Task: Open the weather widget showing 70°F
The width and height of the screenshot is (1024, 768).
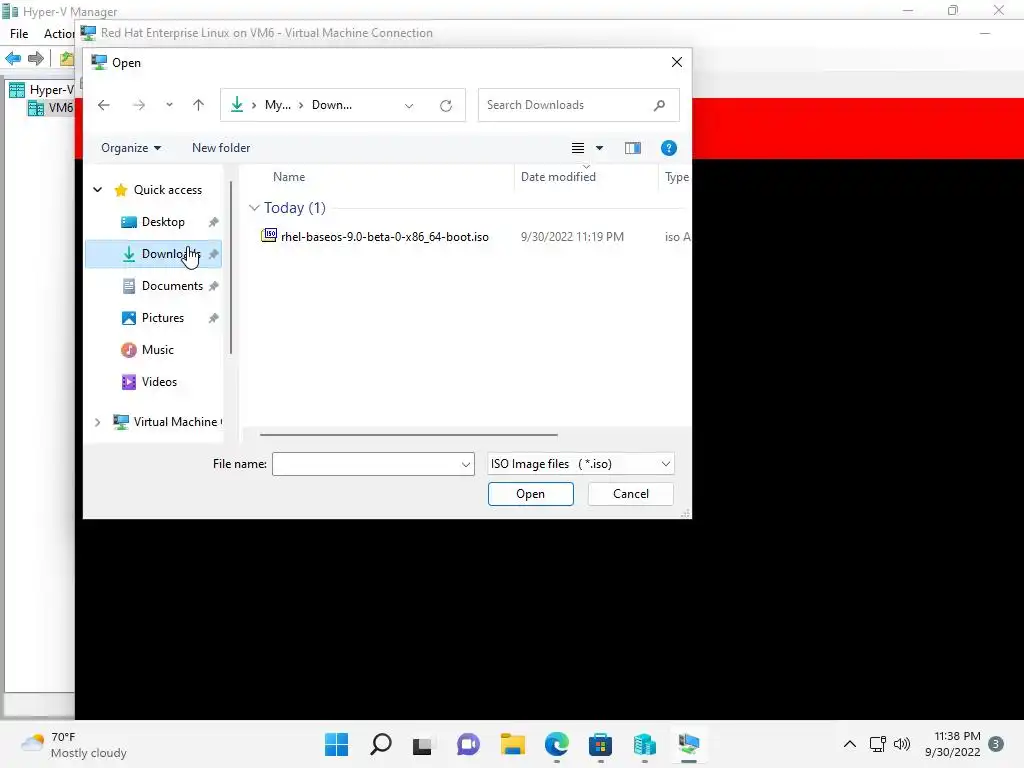Action: tap(73, 744)
